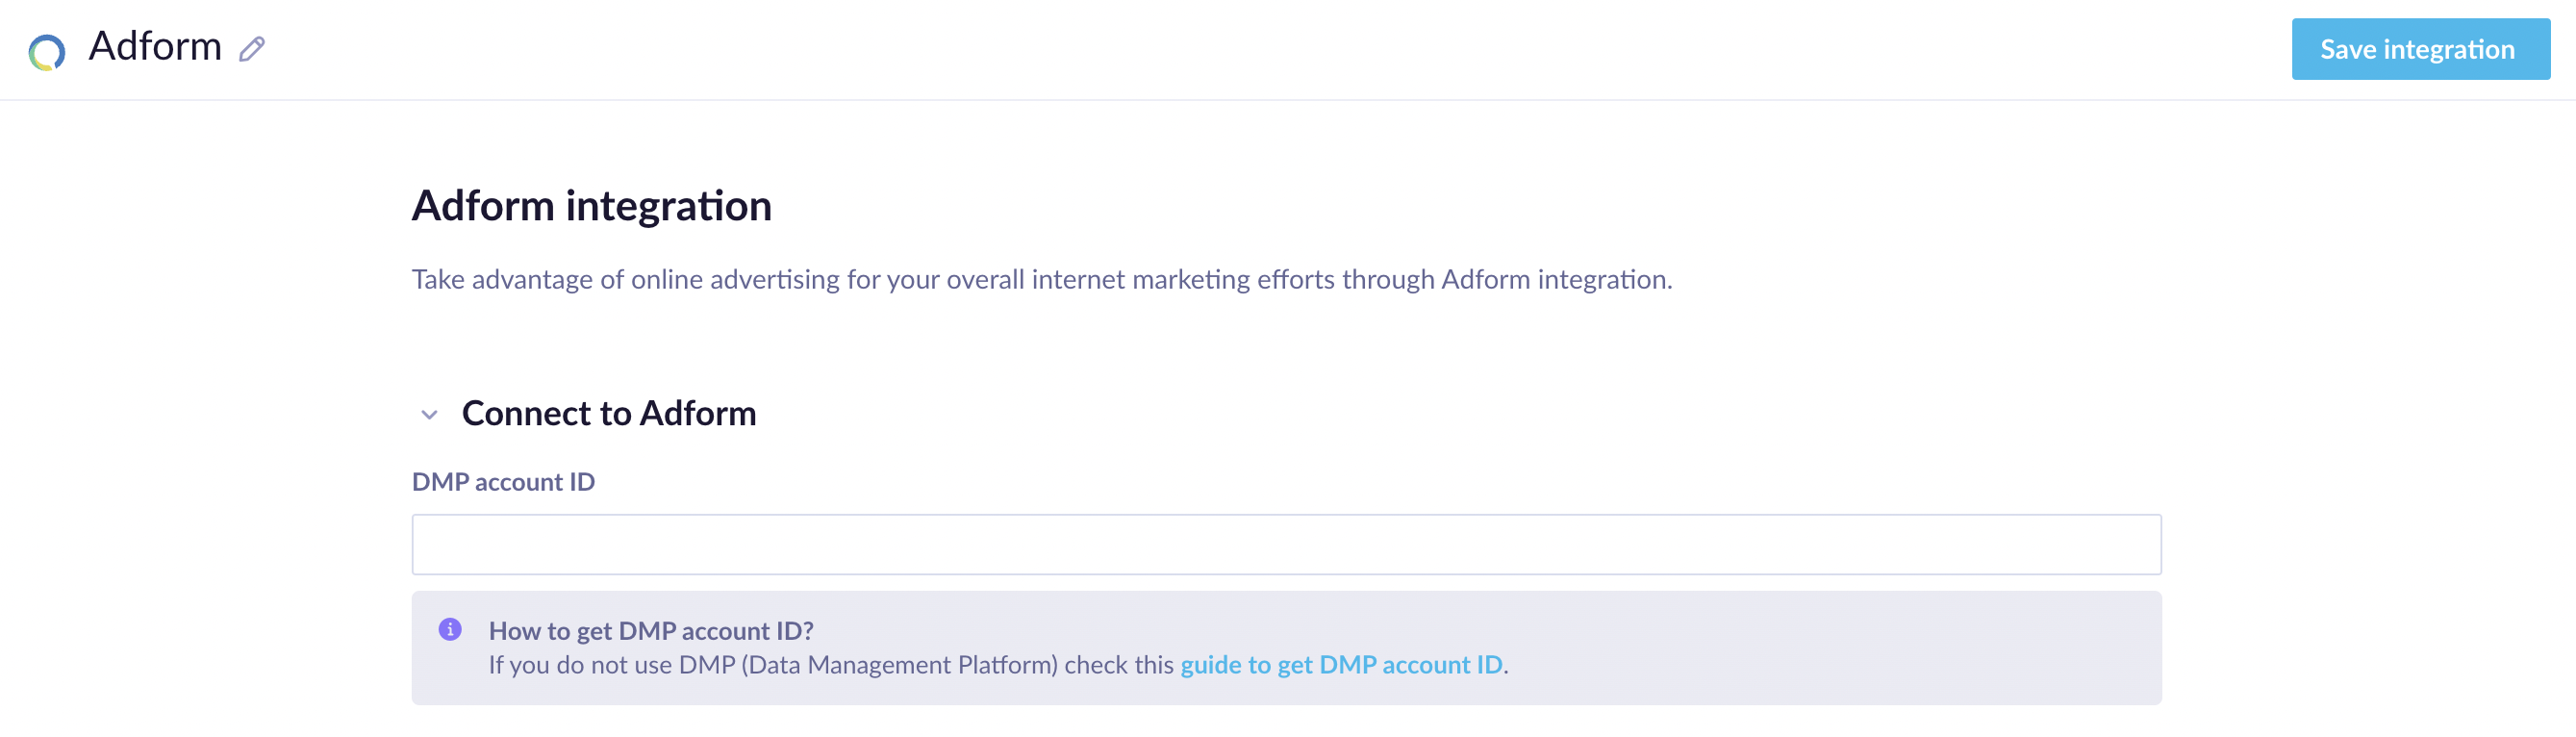
Task: Click the Save integration button
Action: click(x=2420, y=49)
